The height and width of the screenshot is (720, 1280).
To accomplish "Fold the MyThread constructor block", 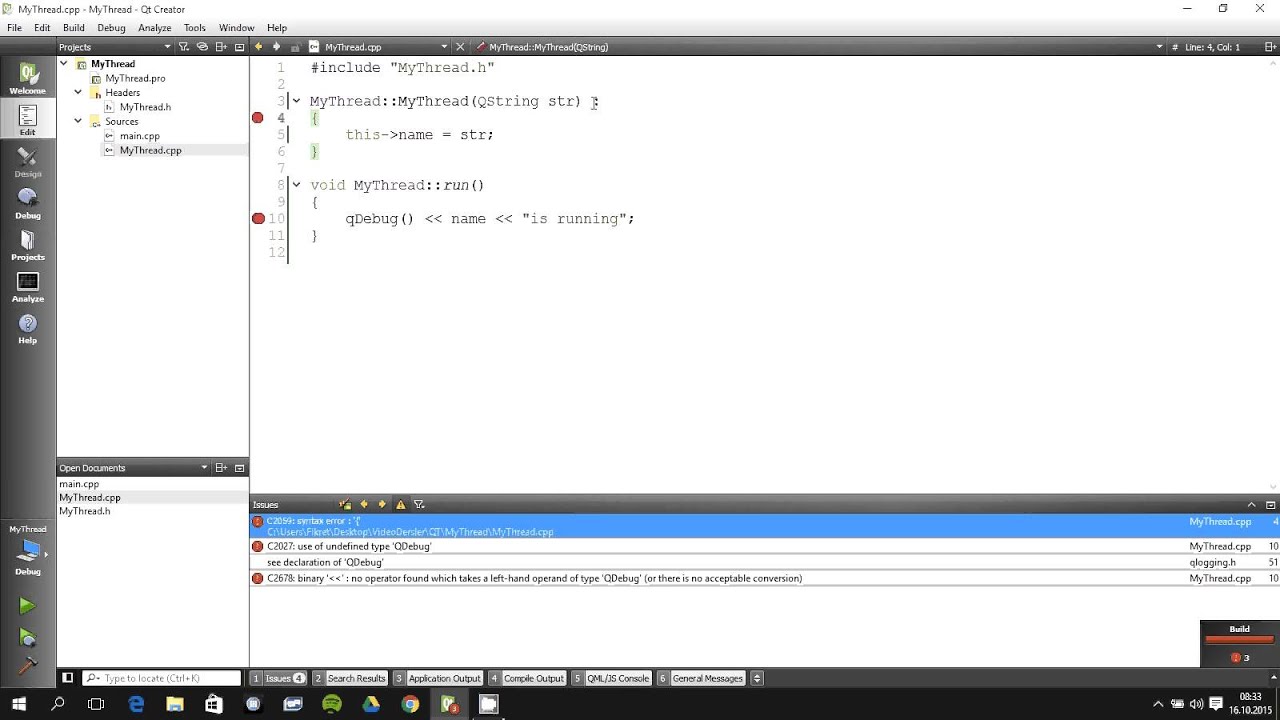I will click(x=296, y=101).
